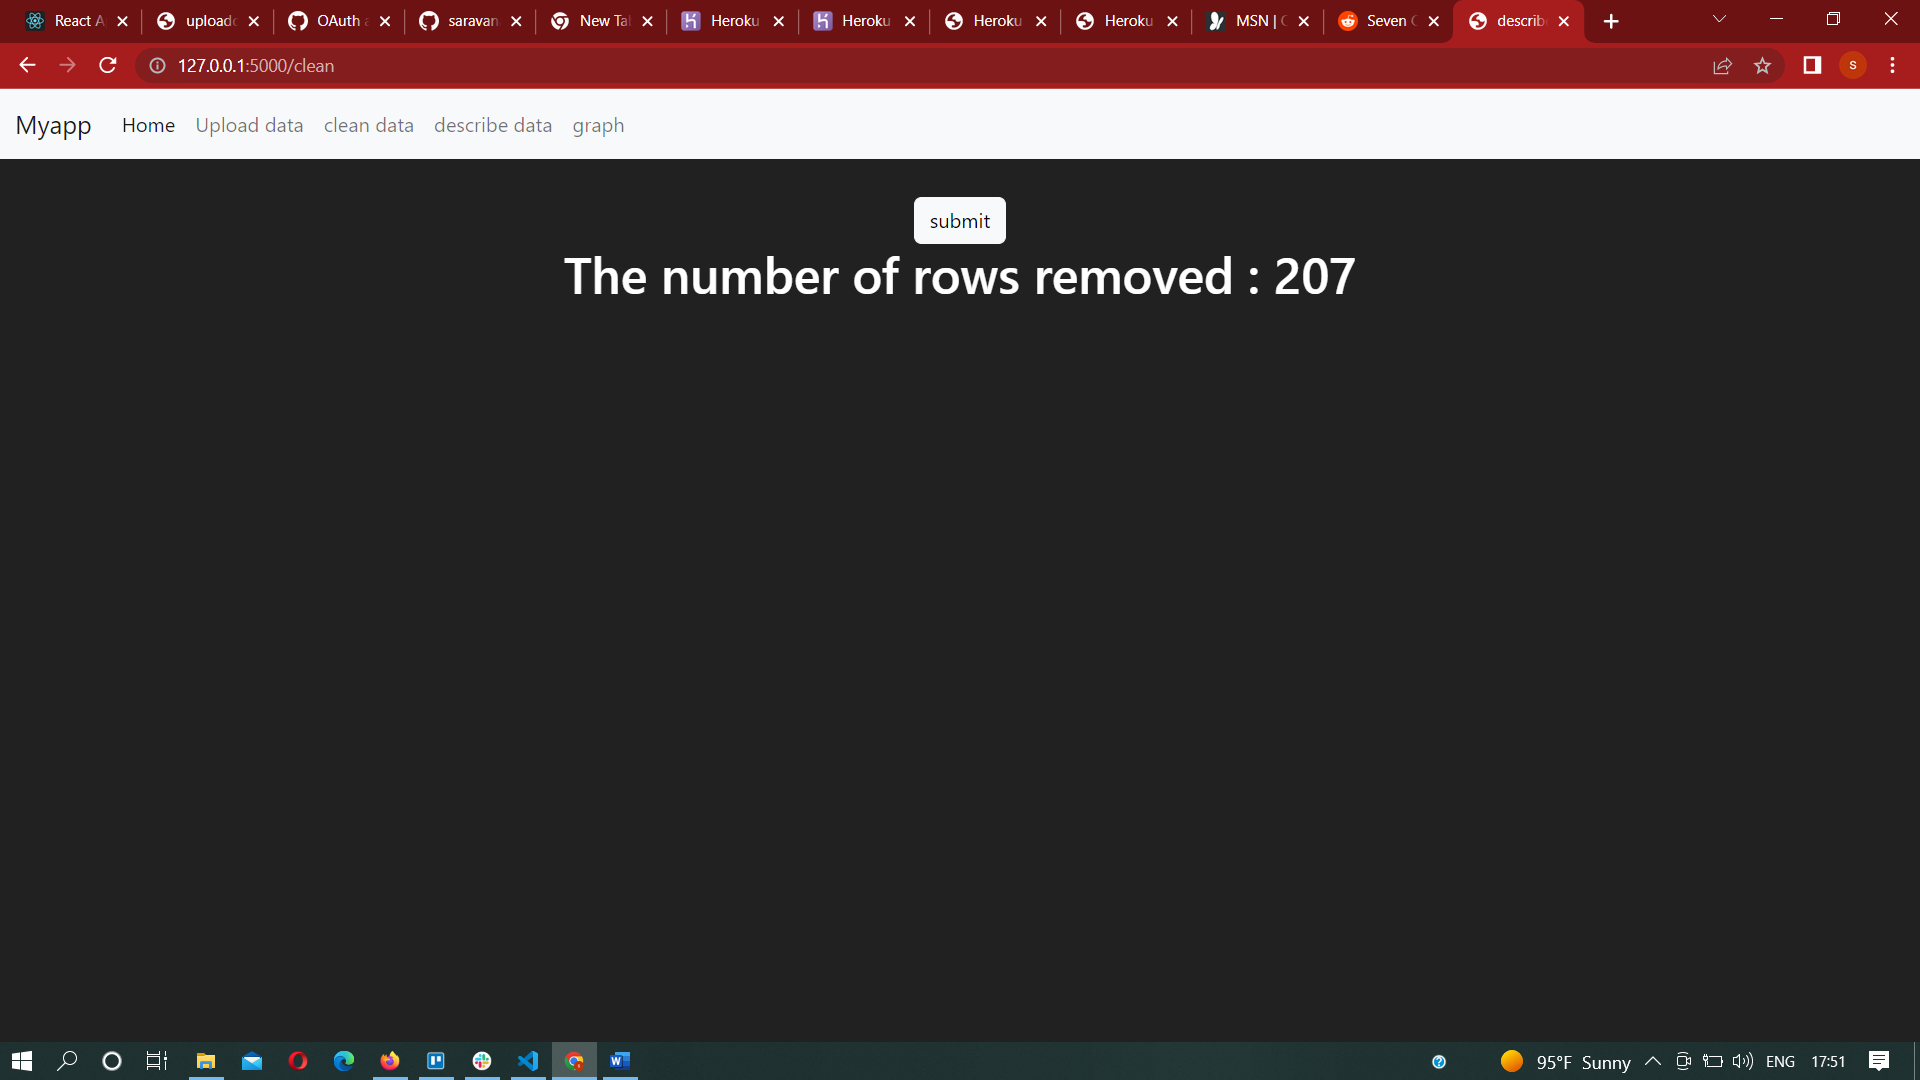The height and width of the screenshot is (1080, 1920).
Task: Mute system volume in the tray
Action: [x=1743, y=1062]
